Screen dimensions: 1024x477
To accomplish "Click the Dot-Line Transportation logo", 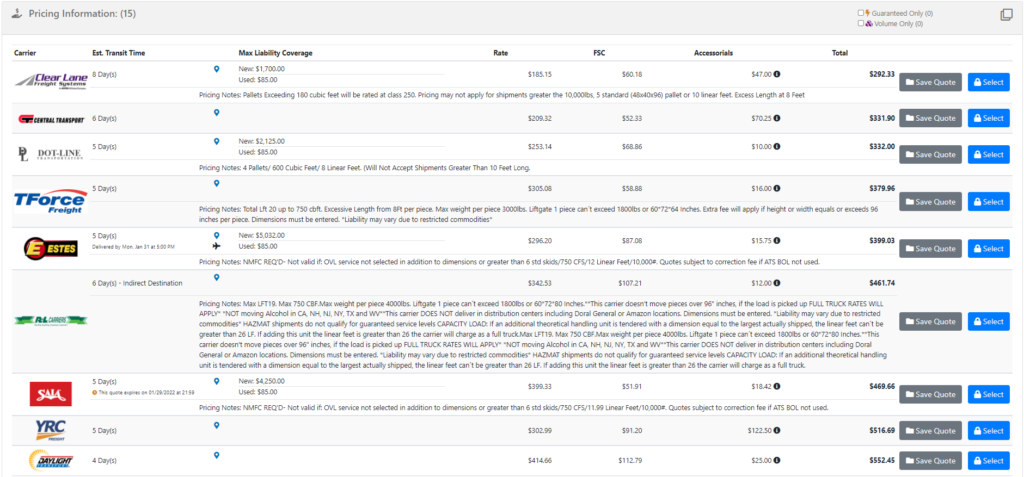I will 50,154.
